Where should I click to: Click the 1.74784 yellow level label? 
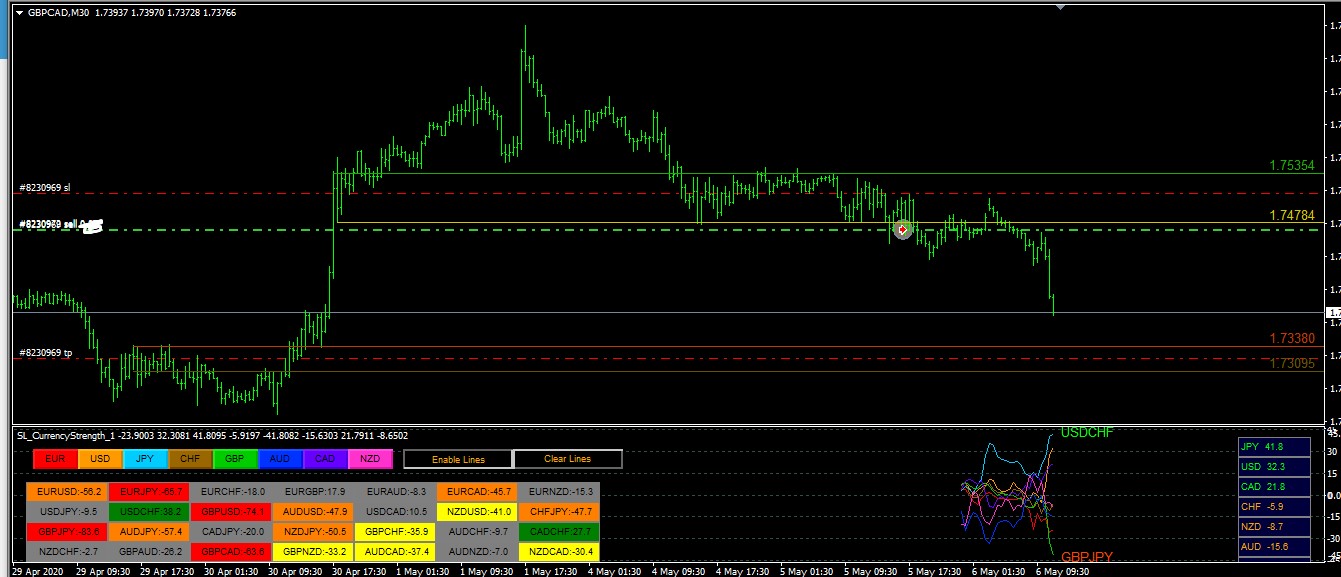click(1291, 215)
